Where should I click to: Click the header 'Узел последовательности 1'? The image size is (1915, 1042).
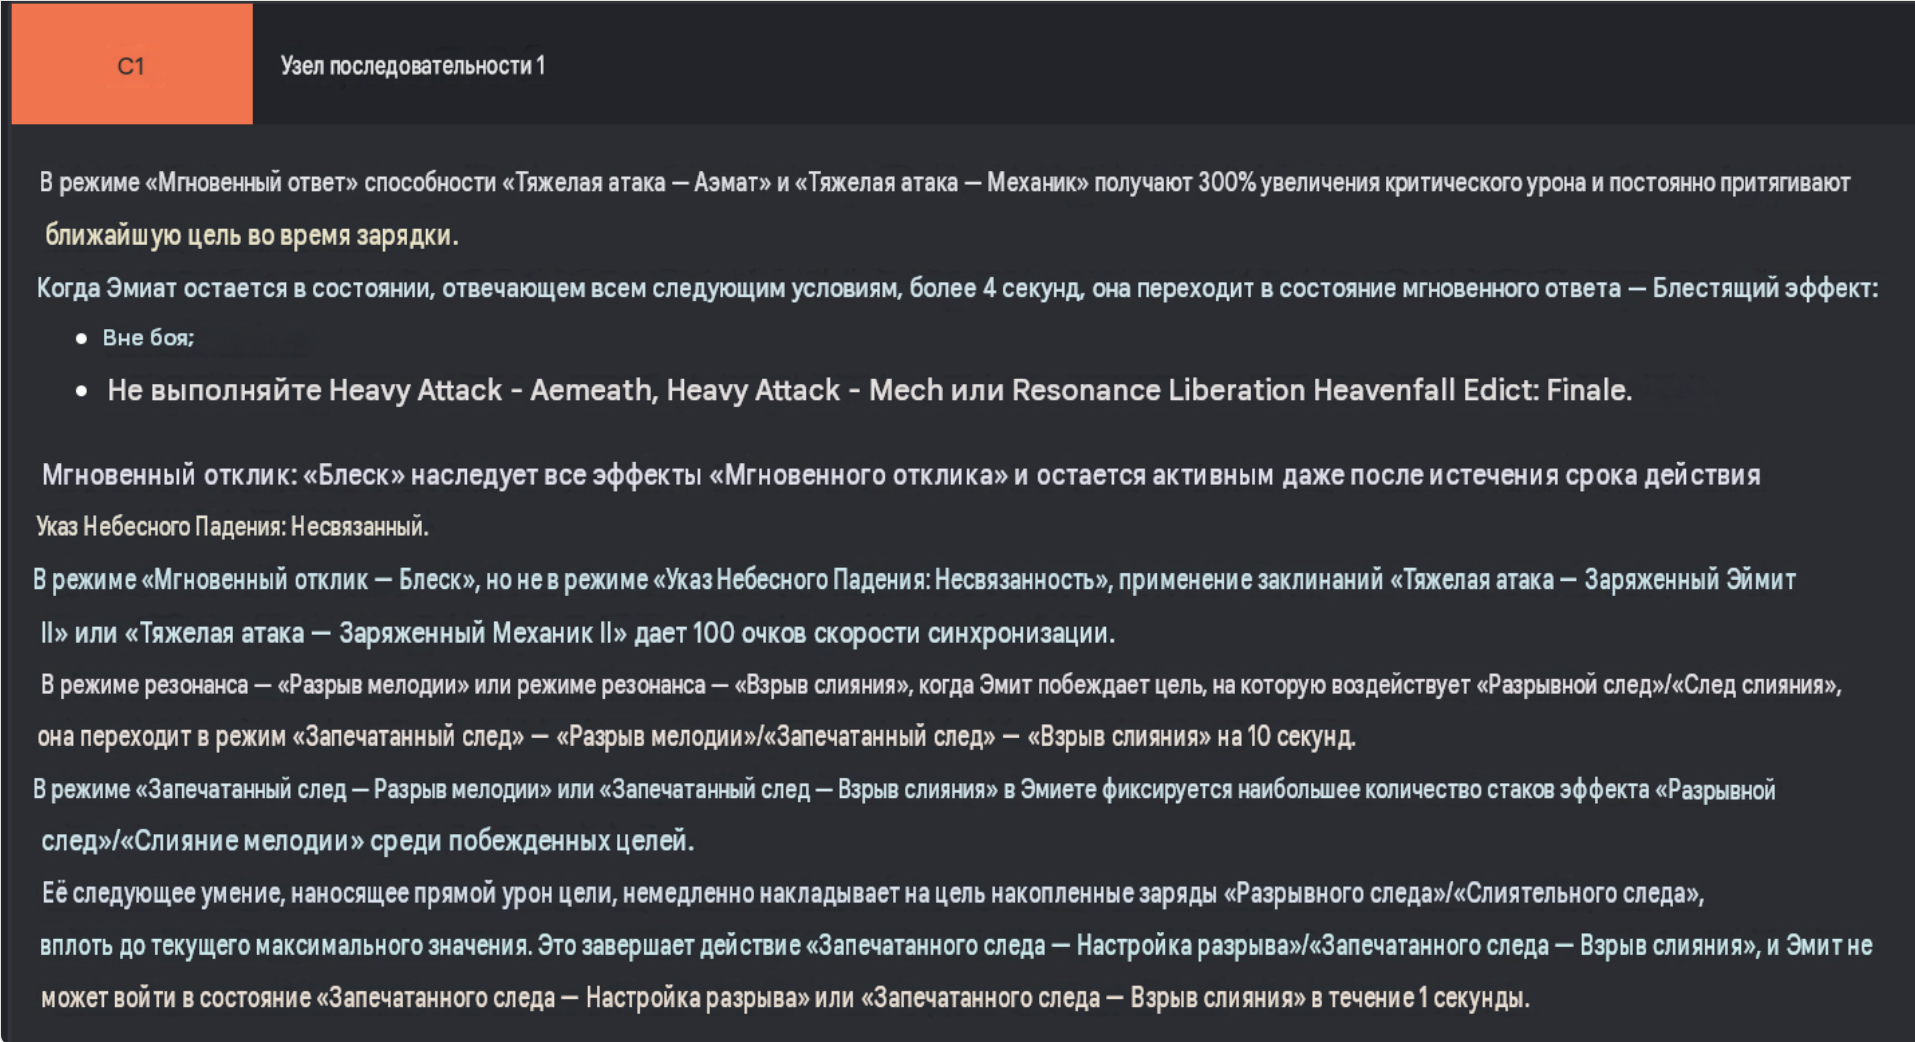[x=412, y=66]
